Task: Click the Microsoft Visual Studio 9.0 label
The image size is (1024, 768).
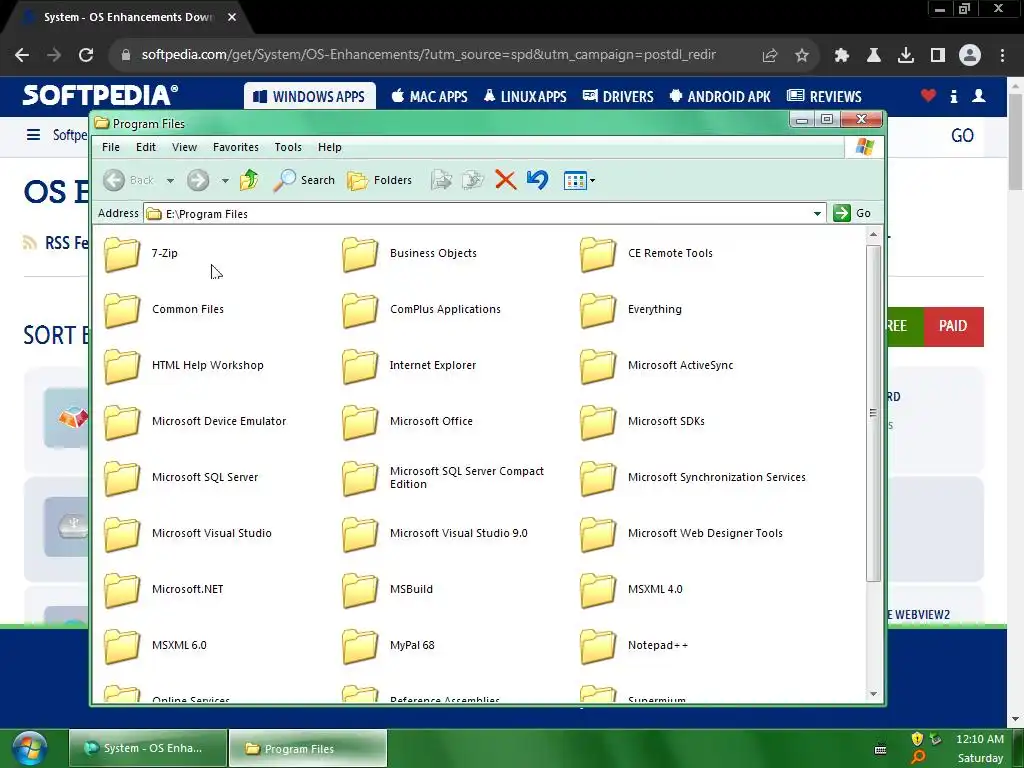Action: tap(458, 534)
